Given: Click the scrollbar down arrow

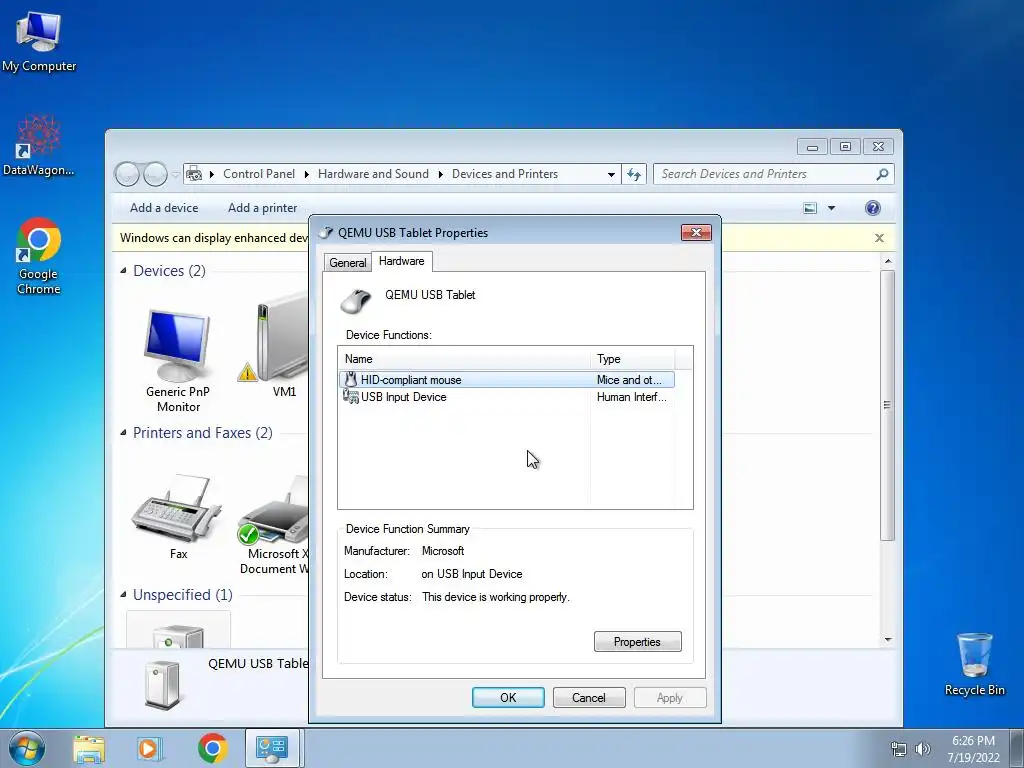Looking at the screenshot, I should 888,639.
